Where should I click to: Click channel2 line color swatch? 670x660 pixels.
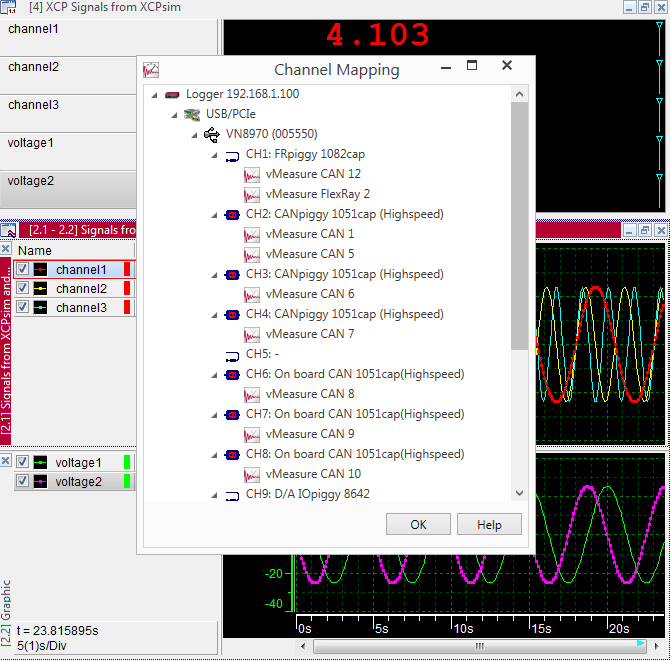pos(41,288)
